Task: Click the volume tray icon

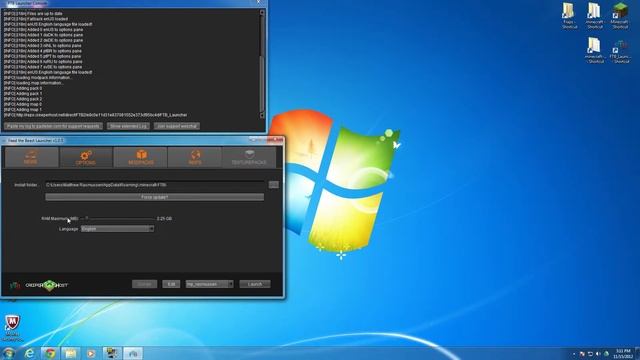Action: (598, 354)
